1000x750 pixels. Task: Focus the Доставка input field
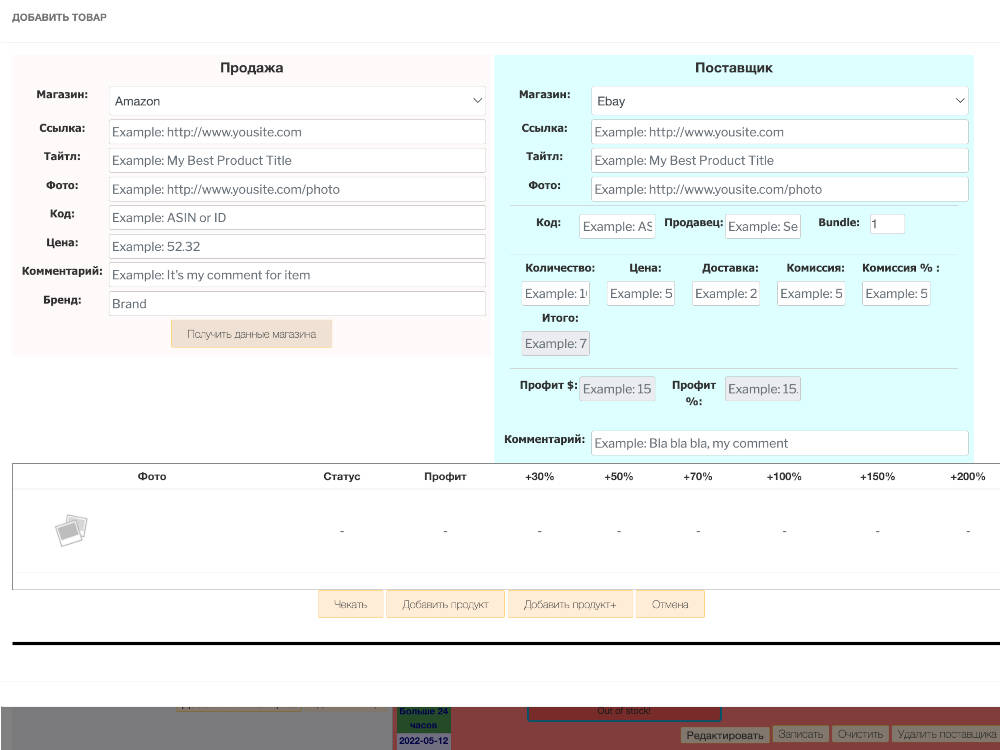[726, 293]
